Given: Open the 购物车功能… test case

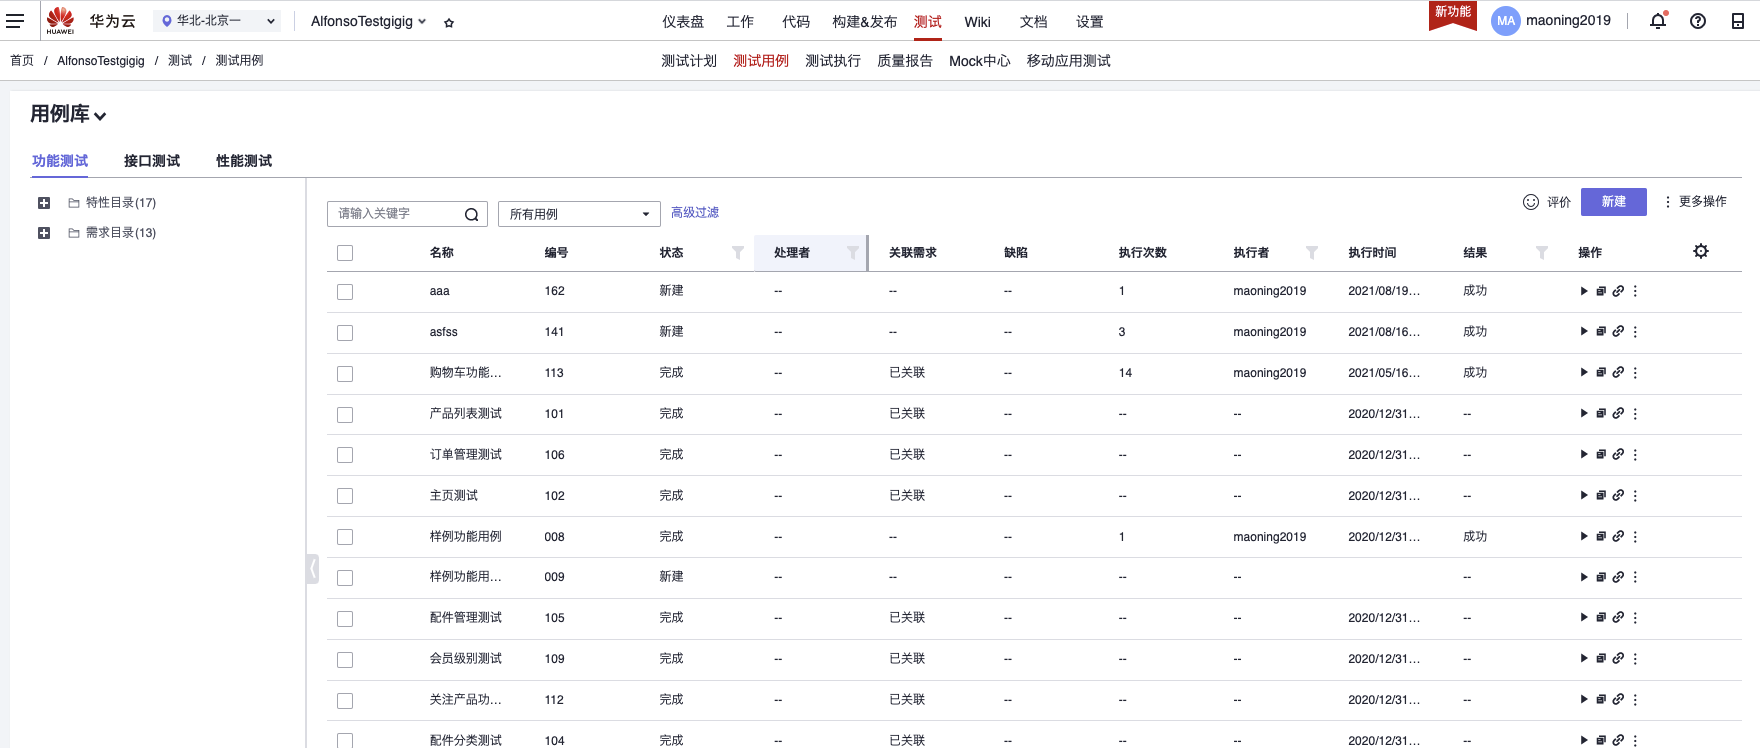Looking at the screenshot, I should (465, 373).
